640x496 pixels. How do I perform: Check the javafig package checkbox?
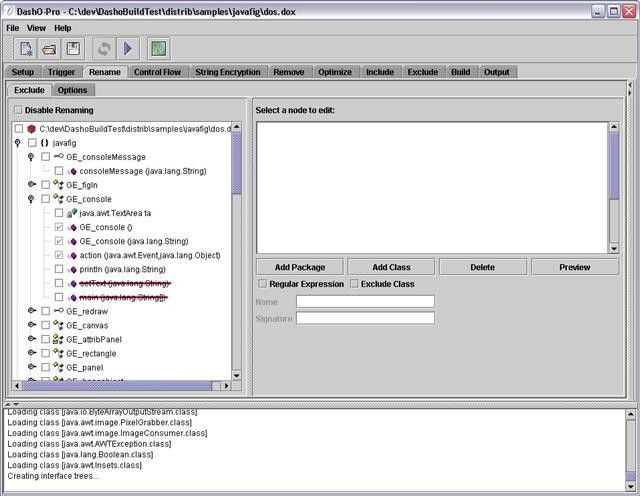pos(32,143)
